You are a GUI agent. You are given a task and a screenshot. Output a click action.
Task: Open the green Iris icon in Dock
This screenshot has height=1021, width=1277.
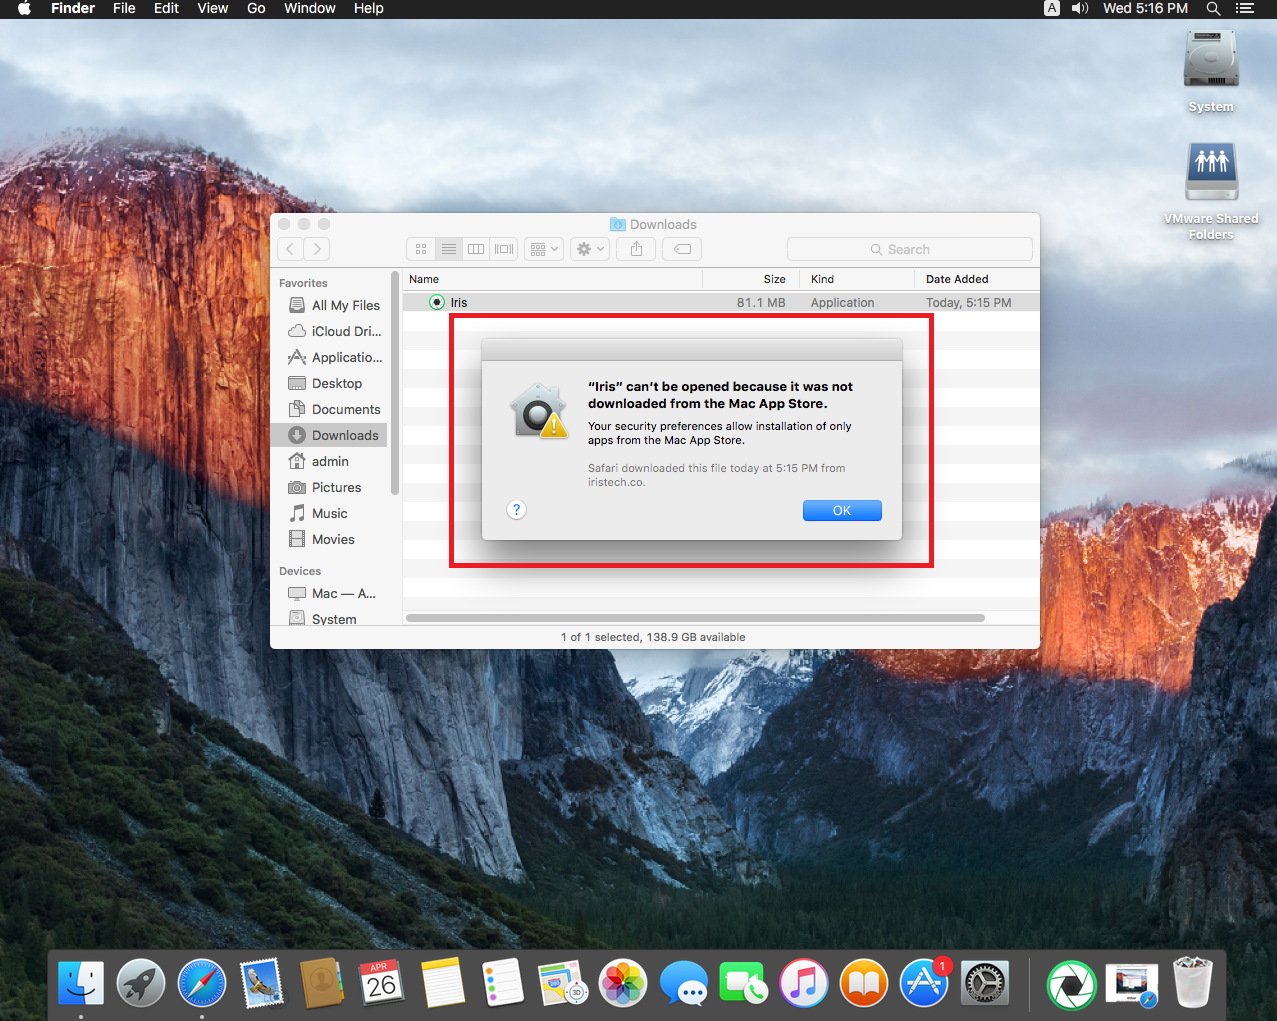click(x=1071, y=985)
